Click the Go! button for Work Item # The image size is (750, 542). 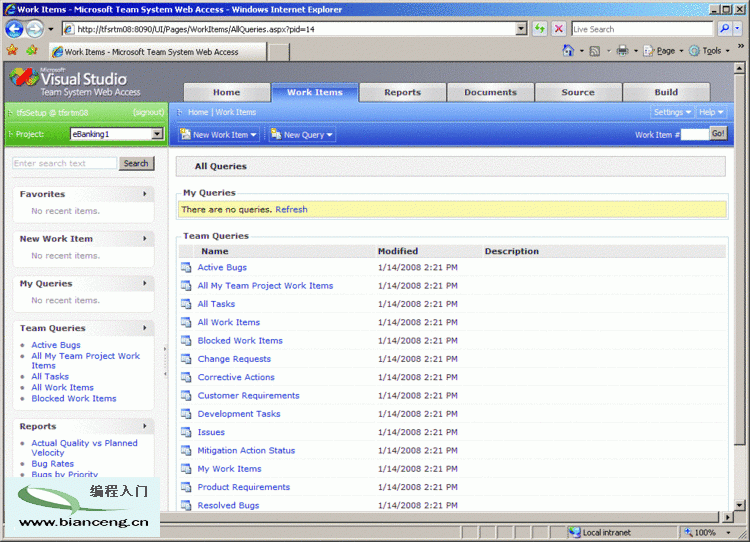click(718, 133)
